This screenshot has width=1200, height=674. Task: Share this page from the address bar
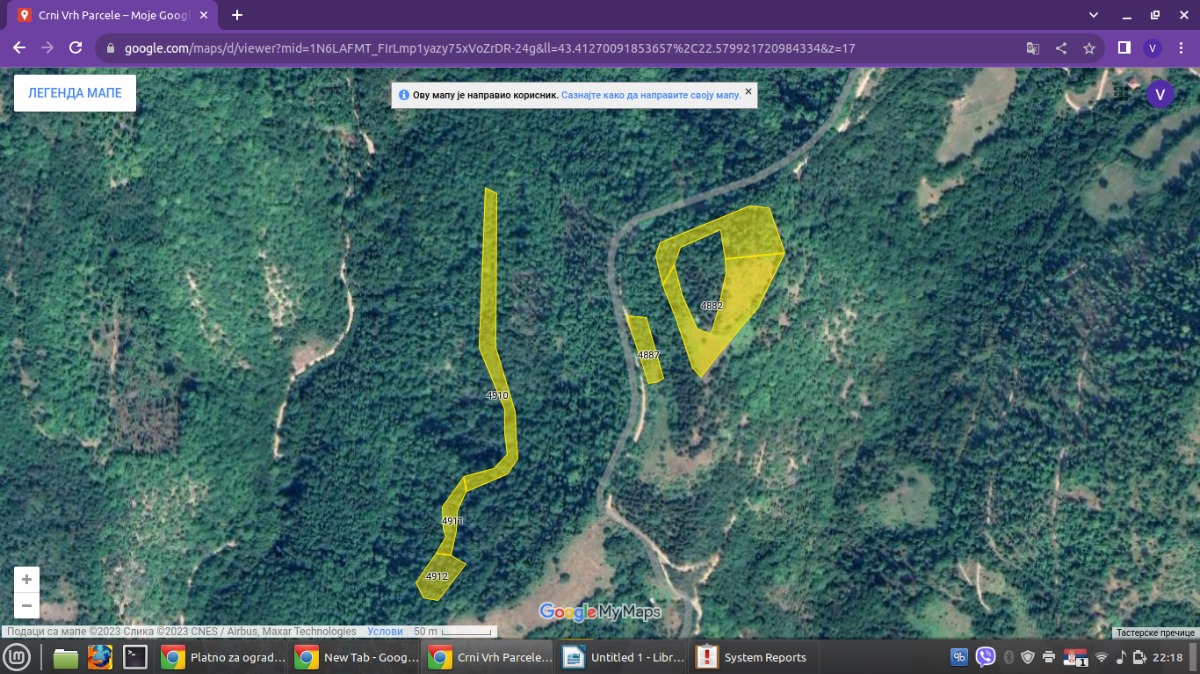click(x=1061, y=48)
